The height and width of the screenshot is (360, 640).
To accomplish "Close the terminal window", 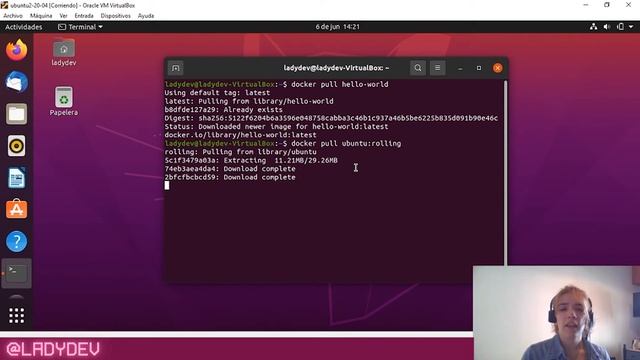I will coord(497,68).
